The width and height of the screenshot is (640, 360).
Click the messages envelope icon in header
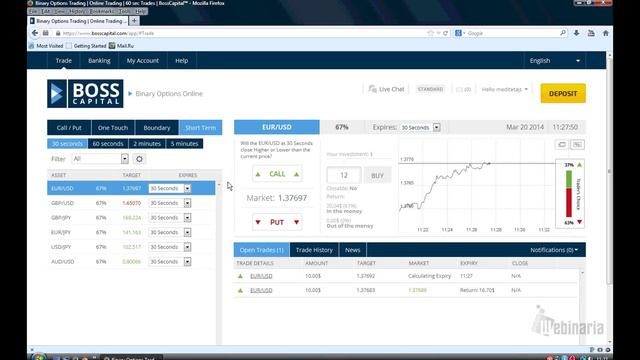pyautogui.click(x=459, y=89)
